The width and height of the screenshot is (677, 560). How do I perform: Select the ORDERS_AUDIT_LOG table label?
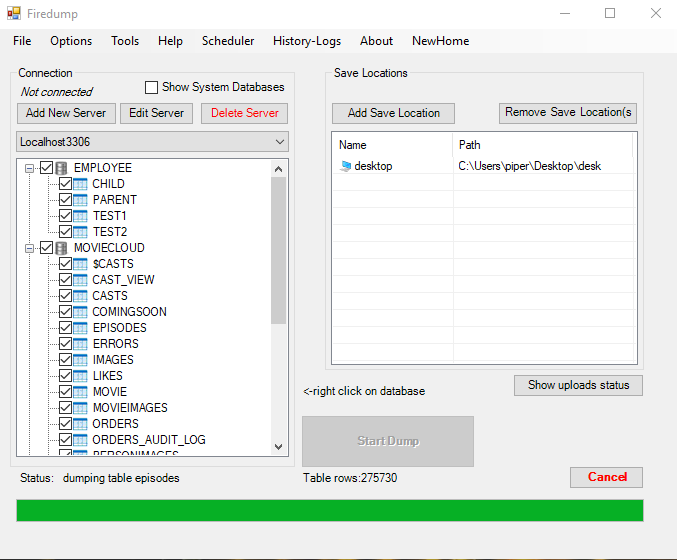click(149, 440)
